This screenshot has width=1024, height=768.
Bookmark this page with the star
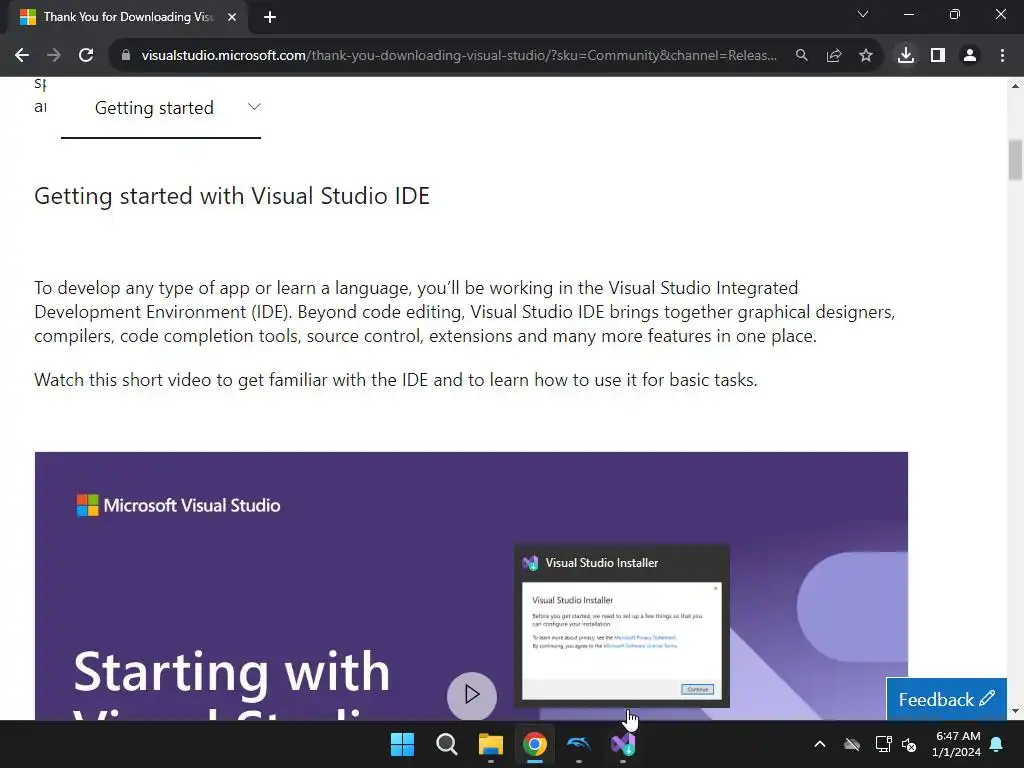tap(866, 56)
